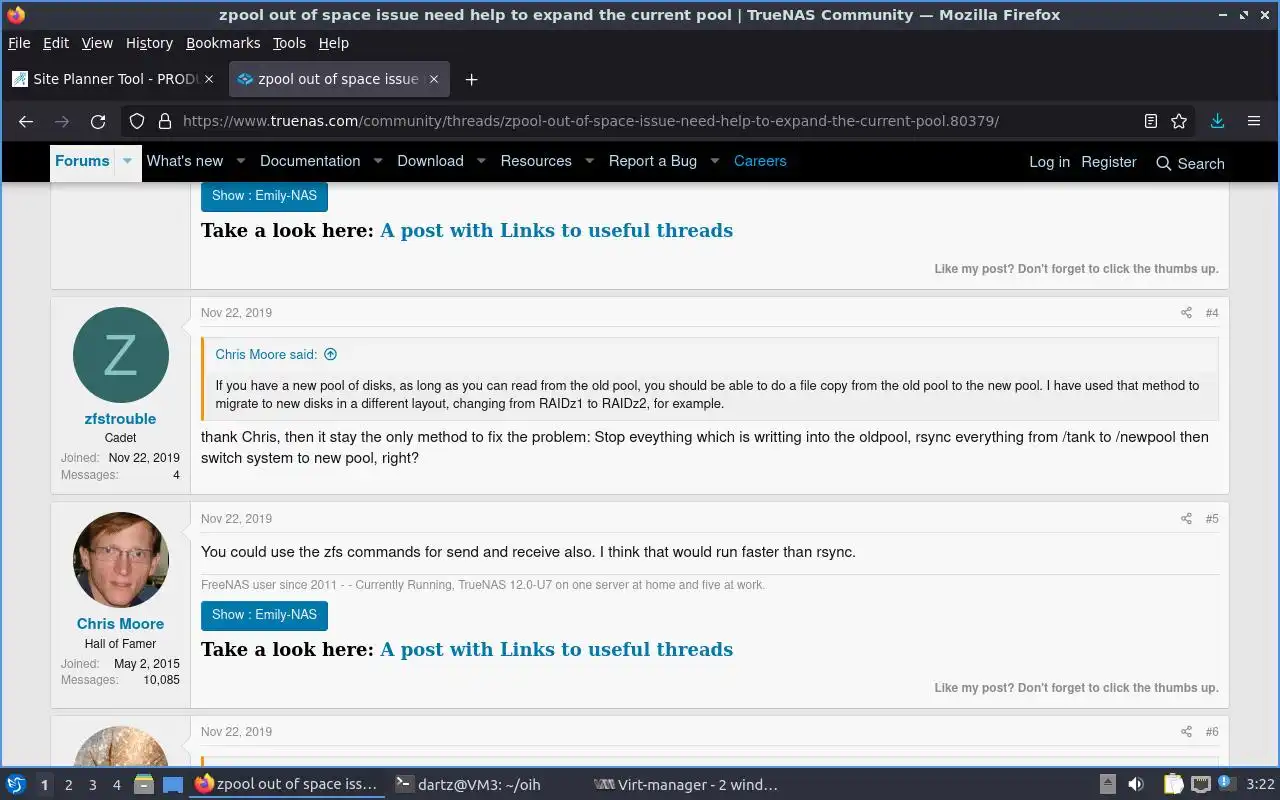This screenshot has height=800, width=1280.
Task: Click the clipboard tray icon
Action: [x=1173, y=785]
